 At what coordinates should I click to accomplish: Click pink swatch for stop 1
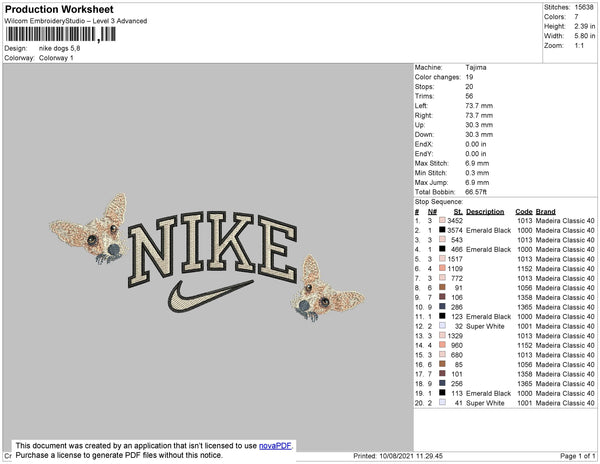click(x=442, y=220)
